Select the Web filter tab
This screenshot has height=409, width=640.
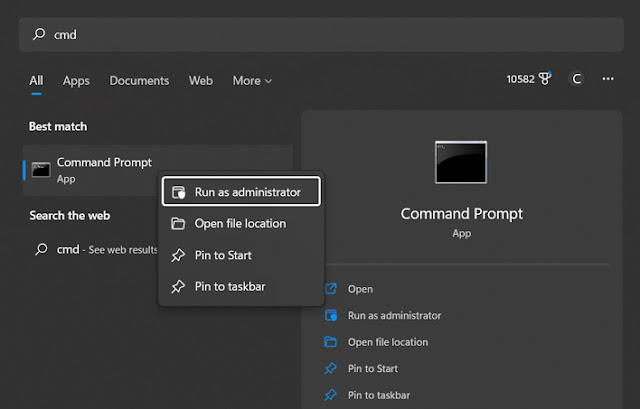[200, 81]
